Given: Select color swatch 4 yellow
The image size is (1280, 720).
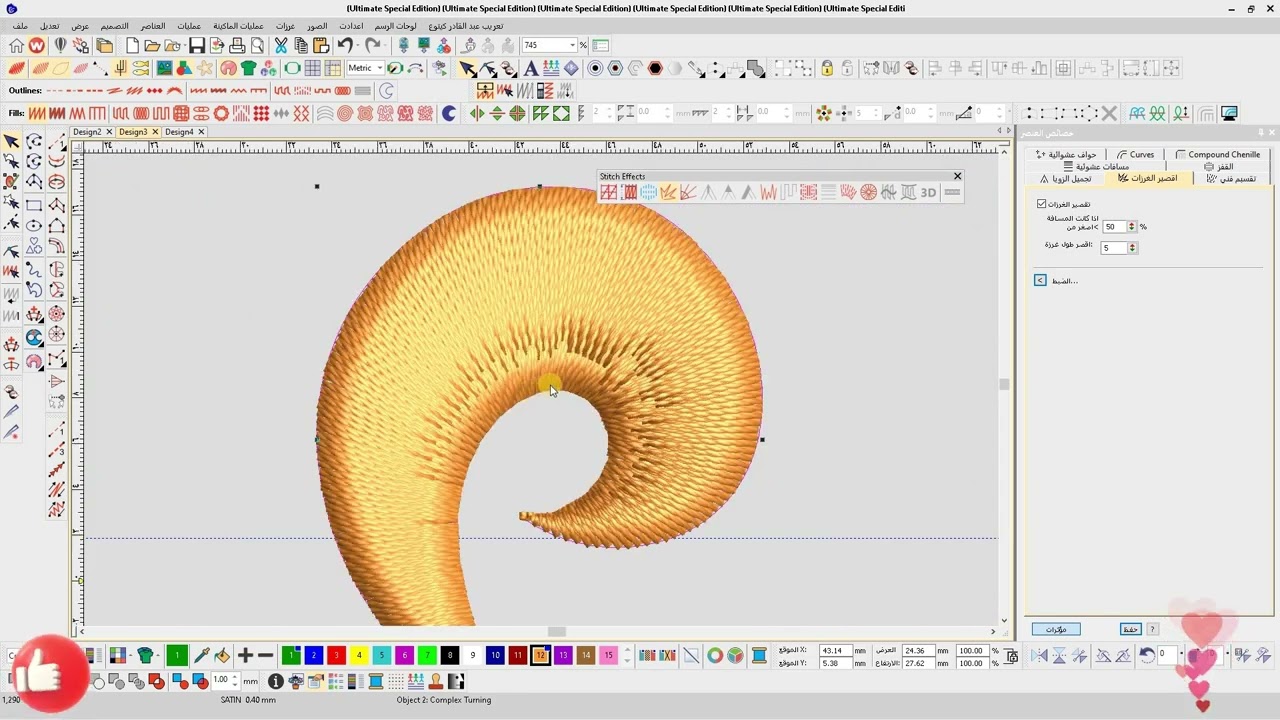Looking at the screenshot, I should click(359, 656).
